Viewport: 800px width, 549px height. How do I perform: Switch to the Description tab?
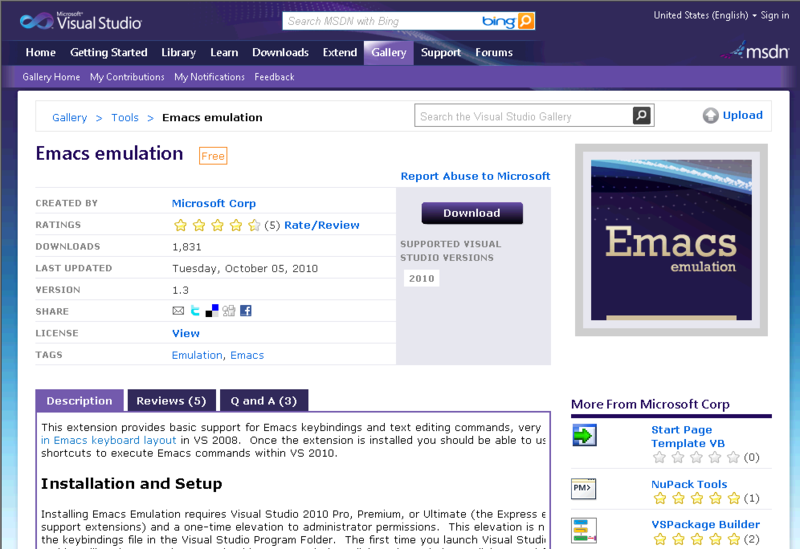[79, 401]
